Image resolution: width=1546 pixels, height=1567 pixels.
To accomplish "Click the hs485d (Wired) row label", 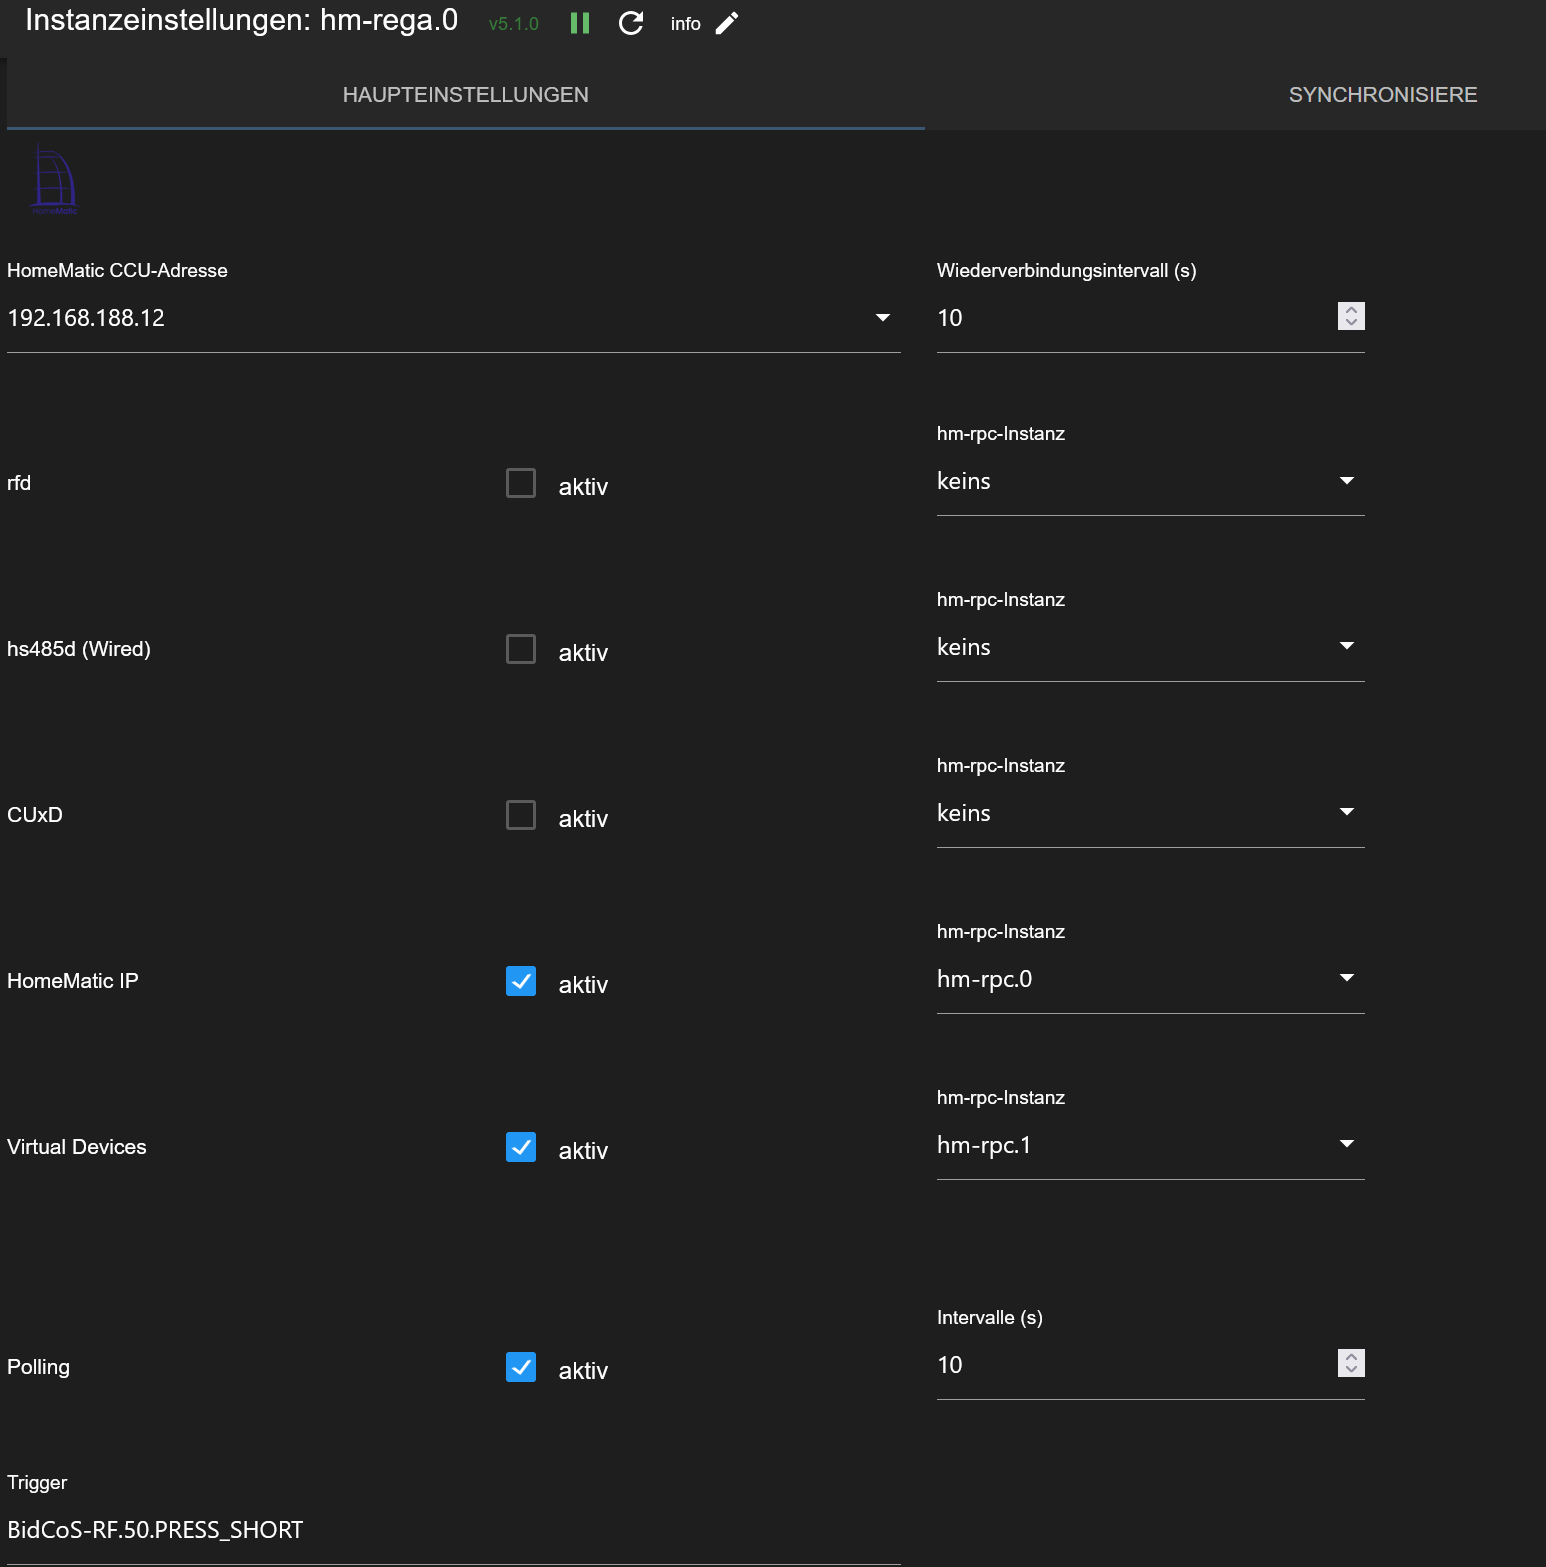I will pyautogui.click(x=79, y=649).
